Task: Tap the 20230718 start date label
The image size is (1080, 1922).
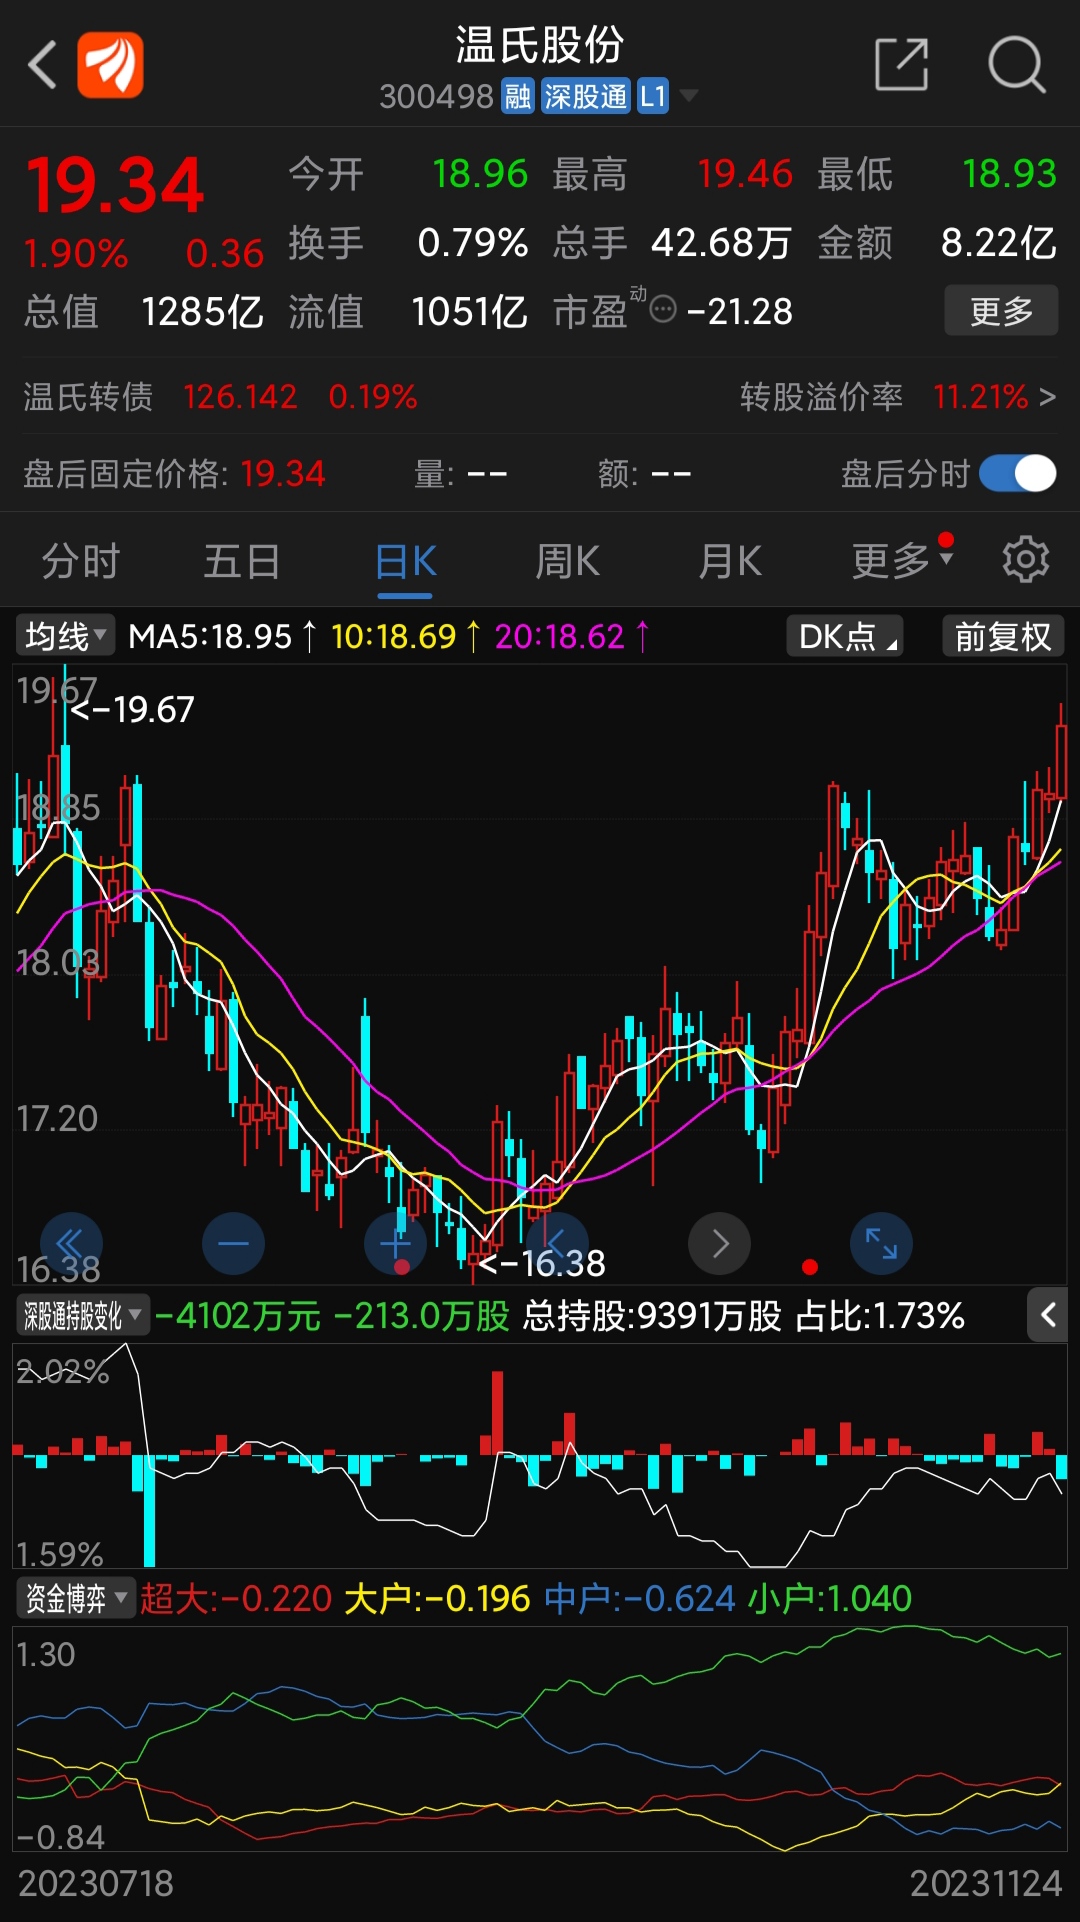Action: coord(96,1884)
